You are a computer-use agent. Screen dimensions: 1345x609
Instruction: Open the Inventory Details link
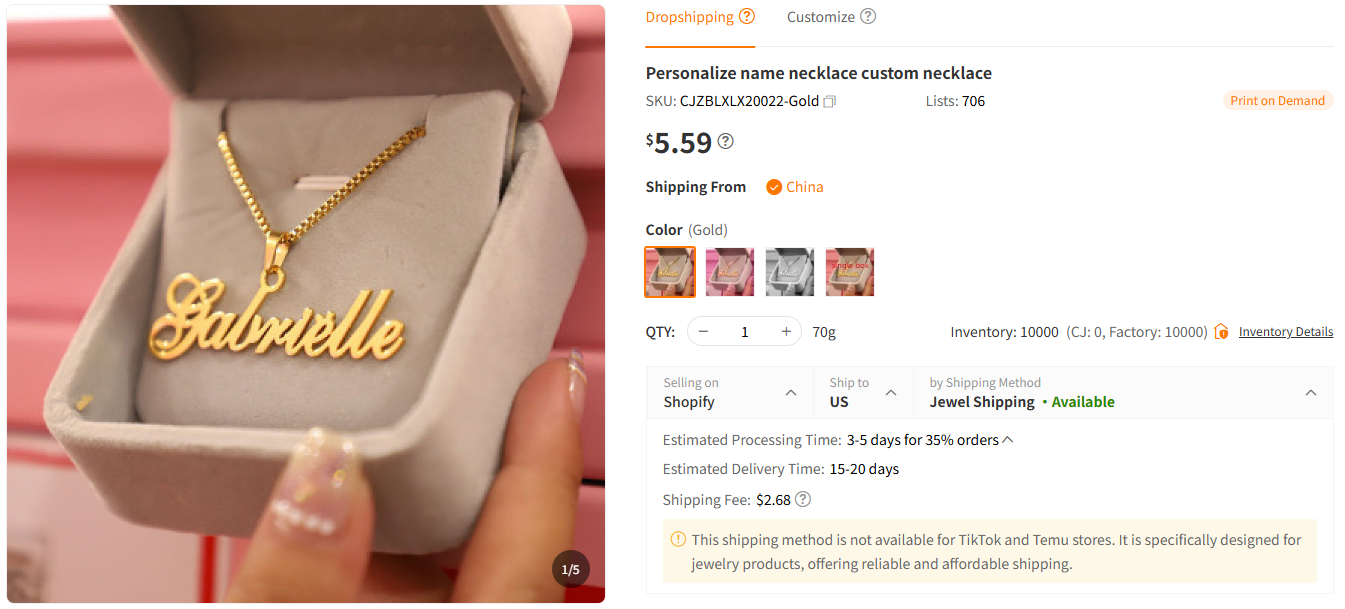click(x=1286, y=331)
